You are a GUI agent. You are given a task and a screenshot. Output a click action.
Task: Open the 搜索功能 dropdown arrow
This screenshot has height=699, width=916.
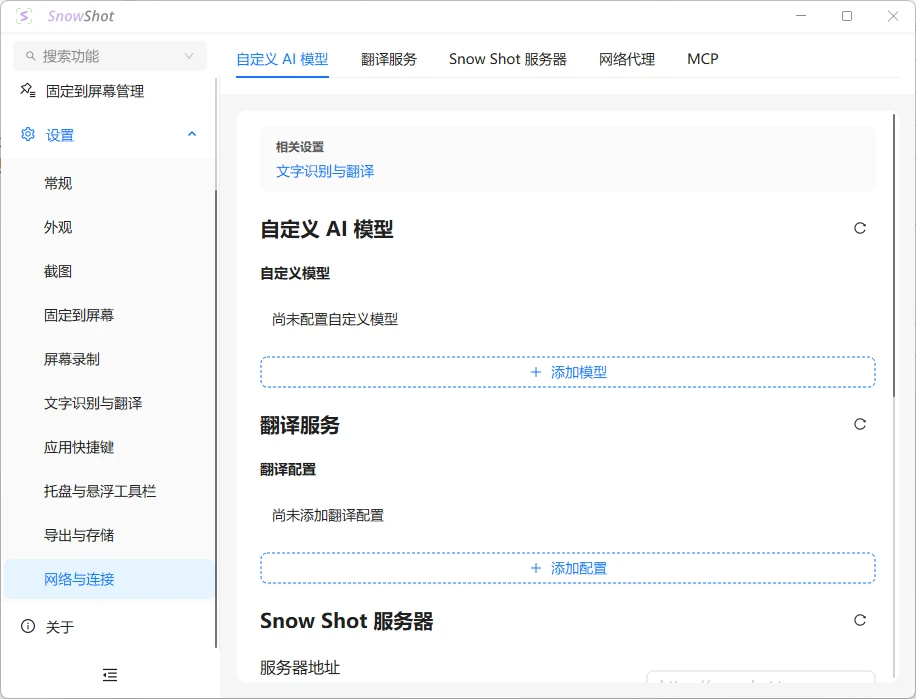(189, 56)
